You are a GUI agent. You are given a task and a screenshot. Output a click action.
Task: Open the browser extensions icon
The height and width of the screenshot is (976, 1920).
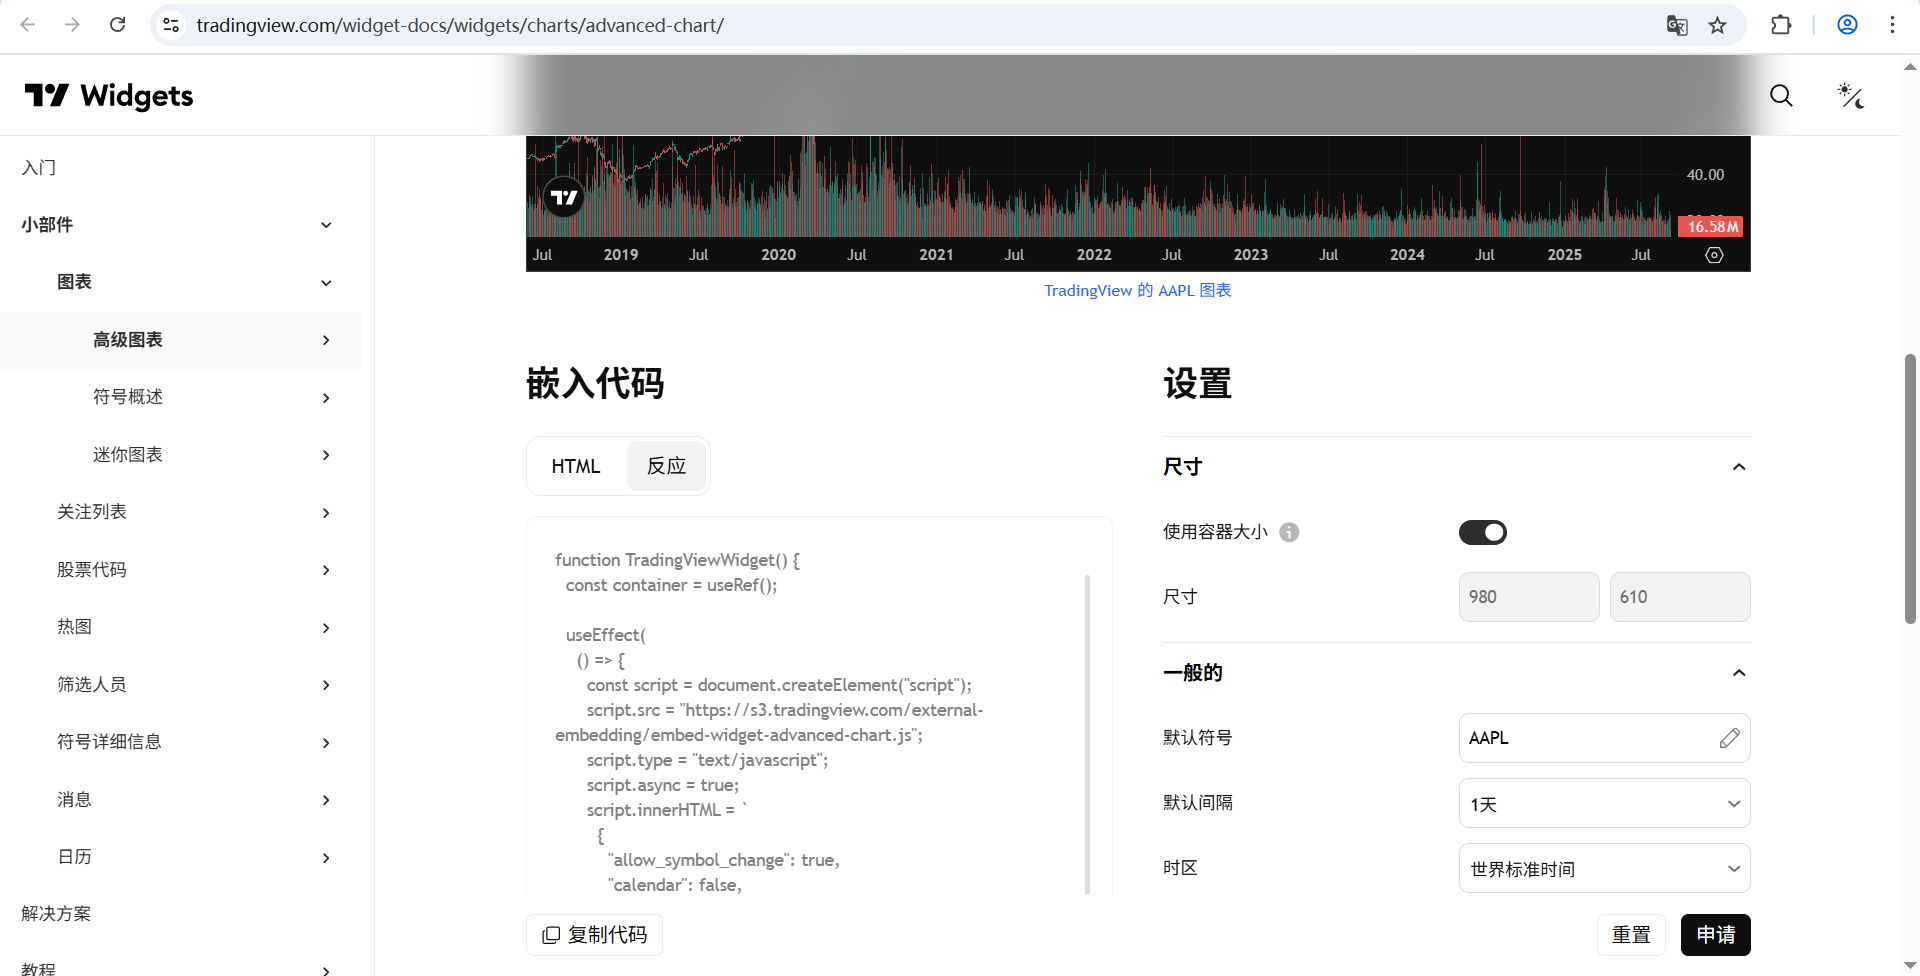point(1783,25)
